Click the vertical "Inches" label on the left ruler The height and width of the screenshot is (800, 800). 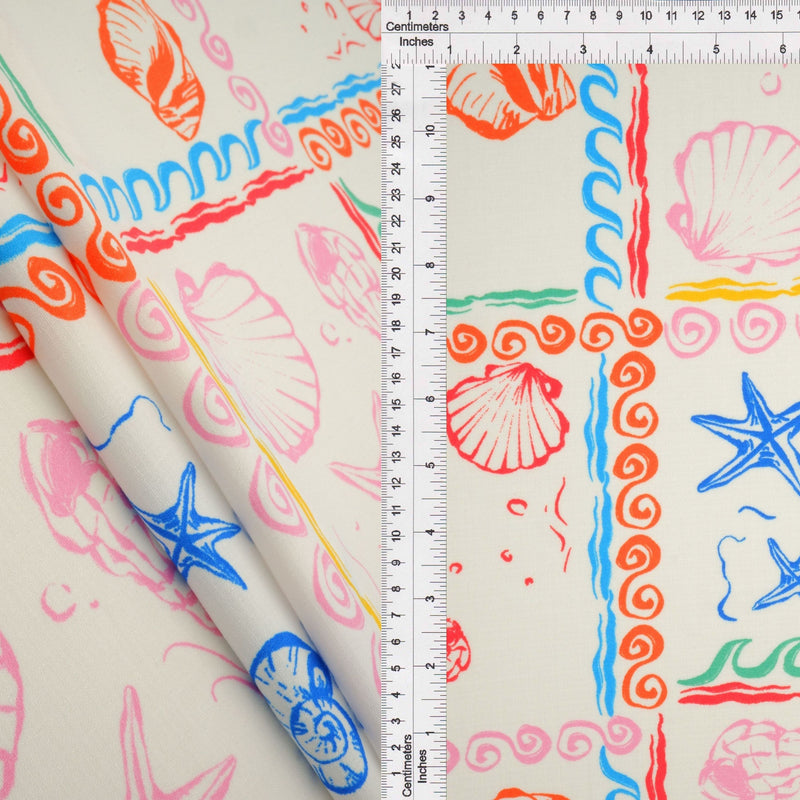422,766
